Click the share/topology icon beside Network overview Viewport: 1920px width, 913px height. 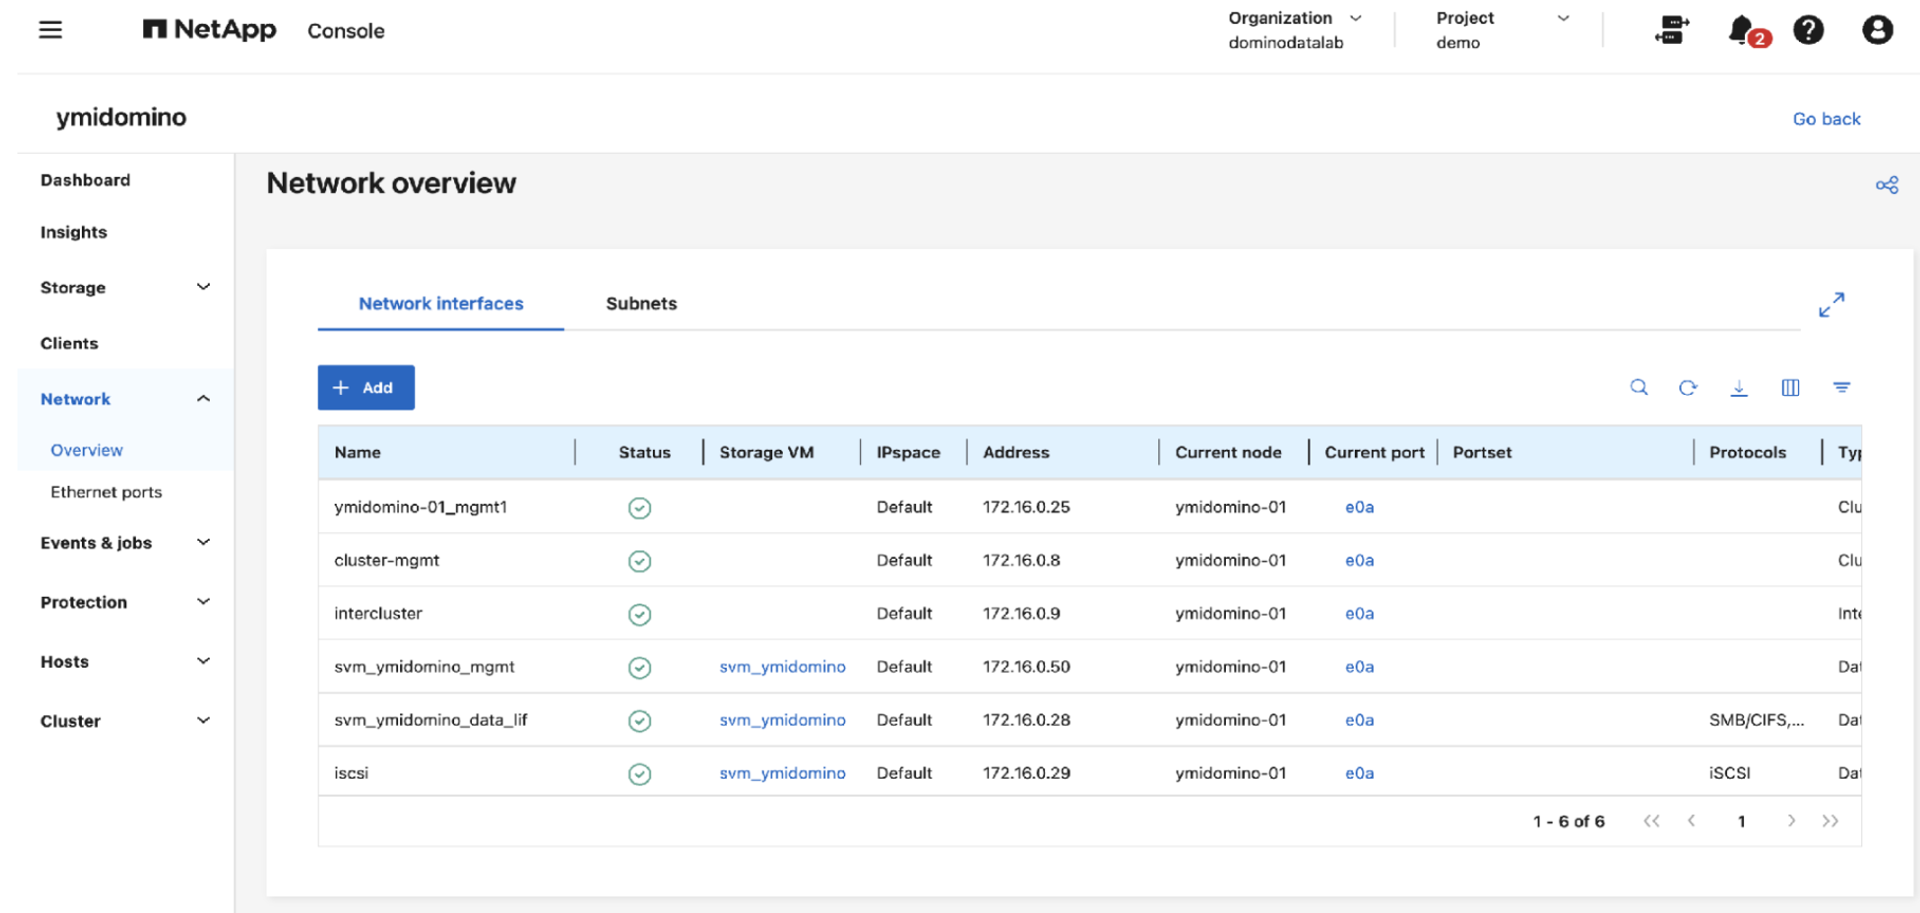pyautogui.click(x=1887, y=185)
